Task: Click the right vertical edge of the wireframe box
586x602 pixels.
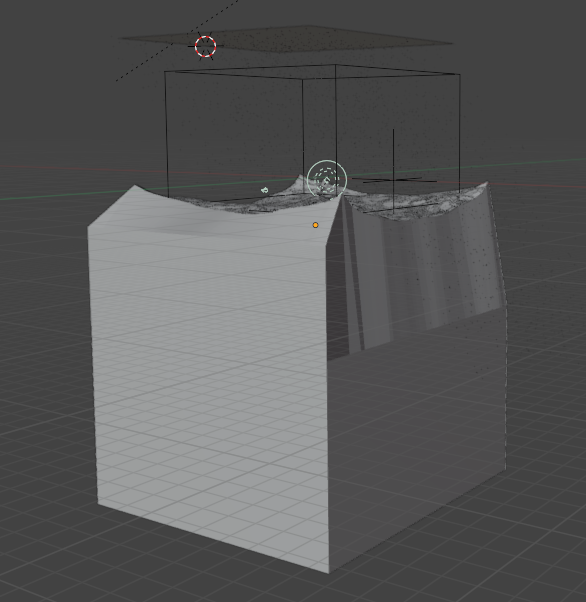Action: tap(460, 134)
